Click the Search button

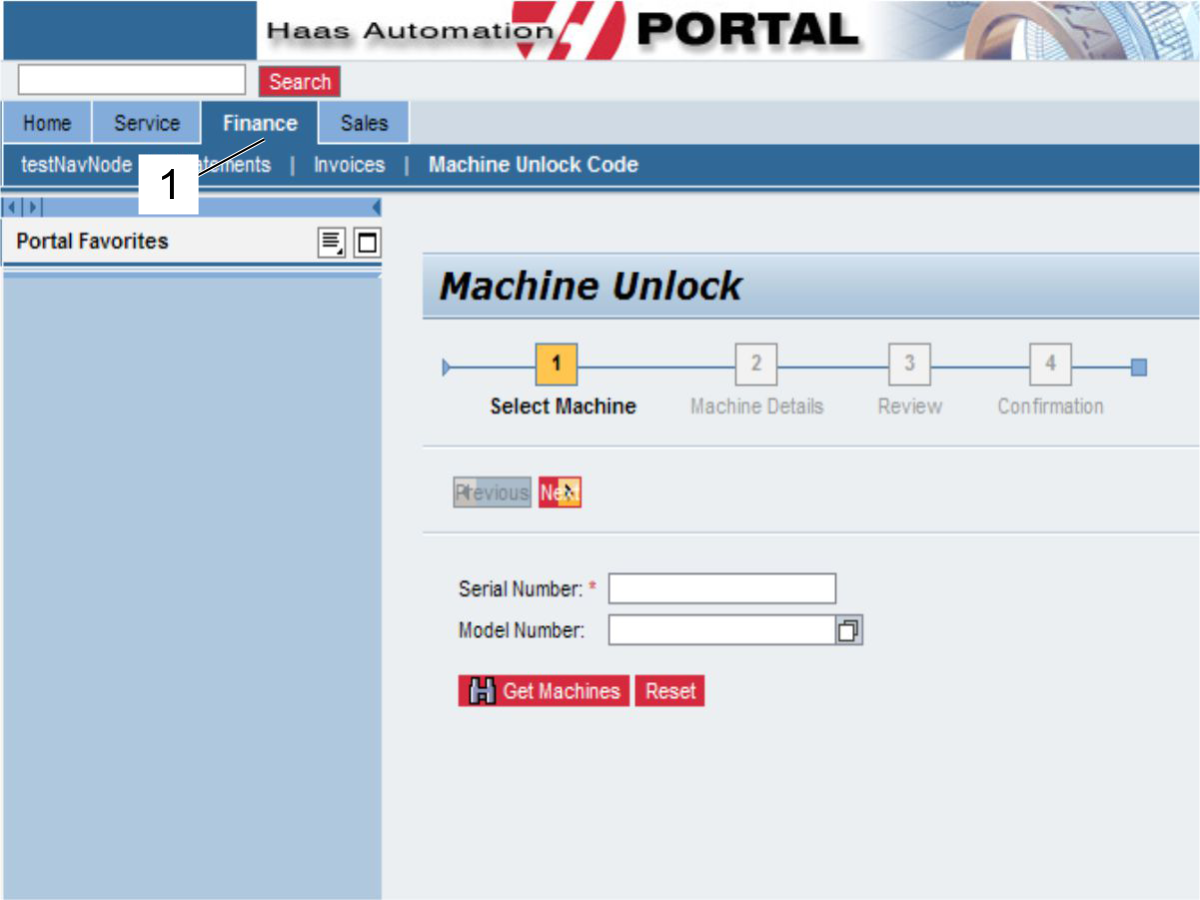pyautogui.click(x=300, y=82)
